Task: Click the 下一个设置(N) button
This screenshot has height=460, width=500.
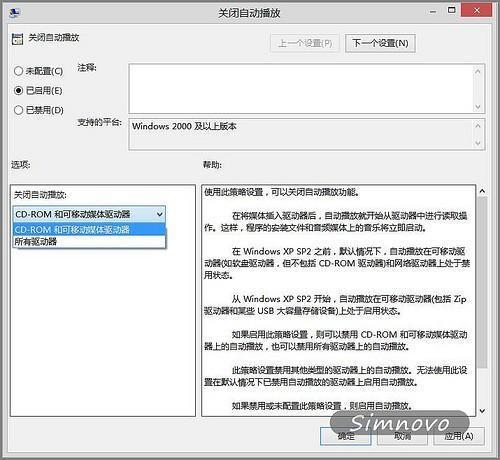Action: click(x=380, y=43)
